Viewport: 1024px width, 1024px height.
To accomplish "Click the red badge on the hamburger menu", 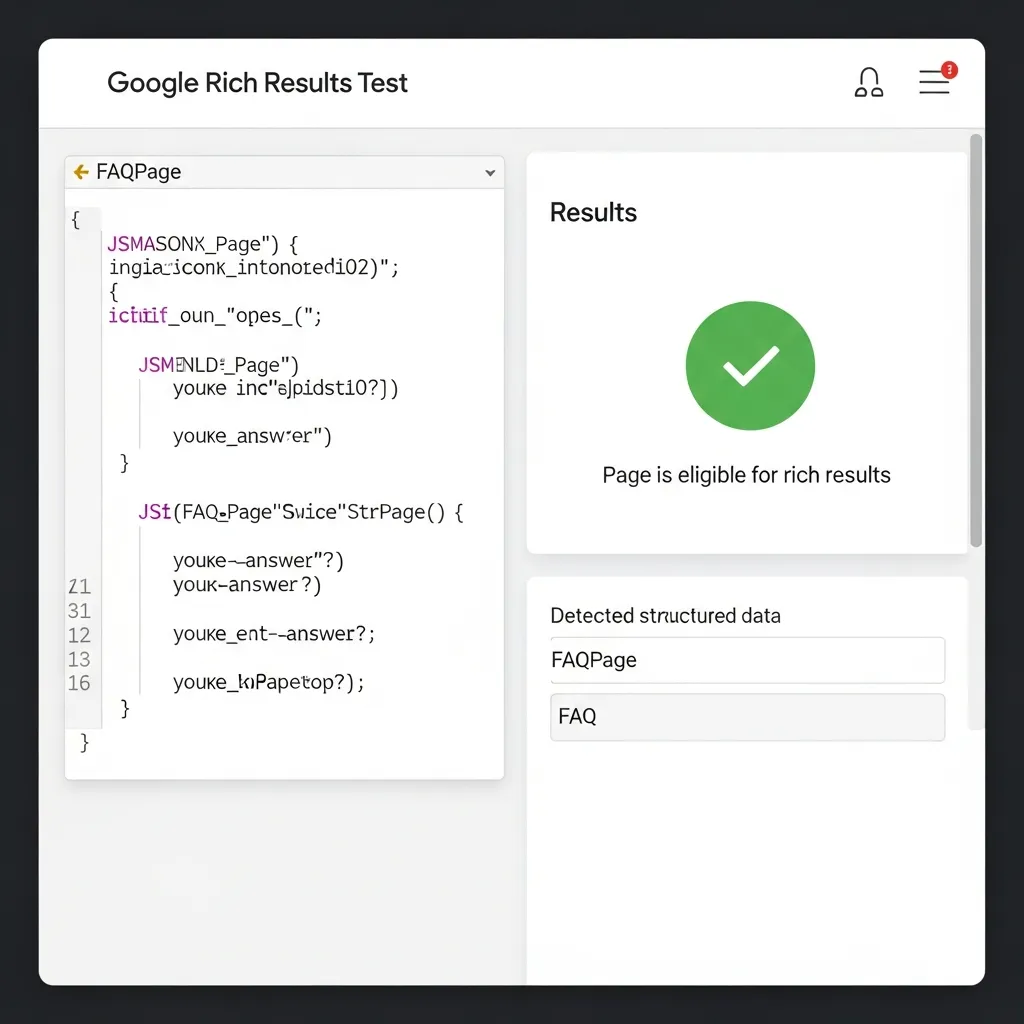I will [x=948, y=70].
